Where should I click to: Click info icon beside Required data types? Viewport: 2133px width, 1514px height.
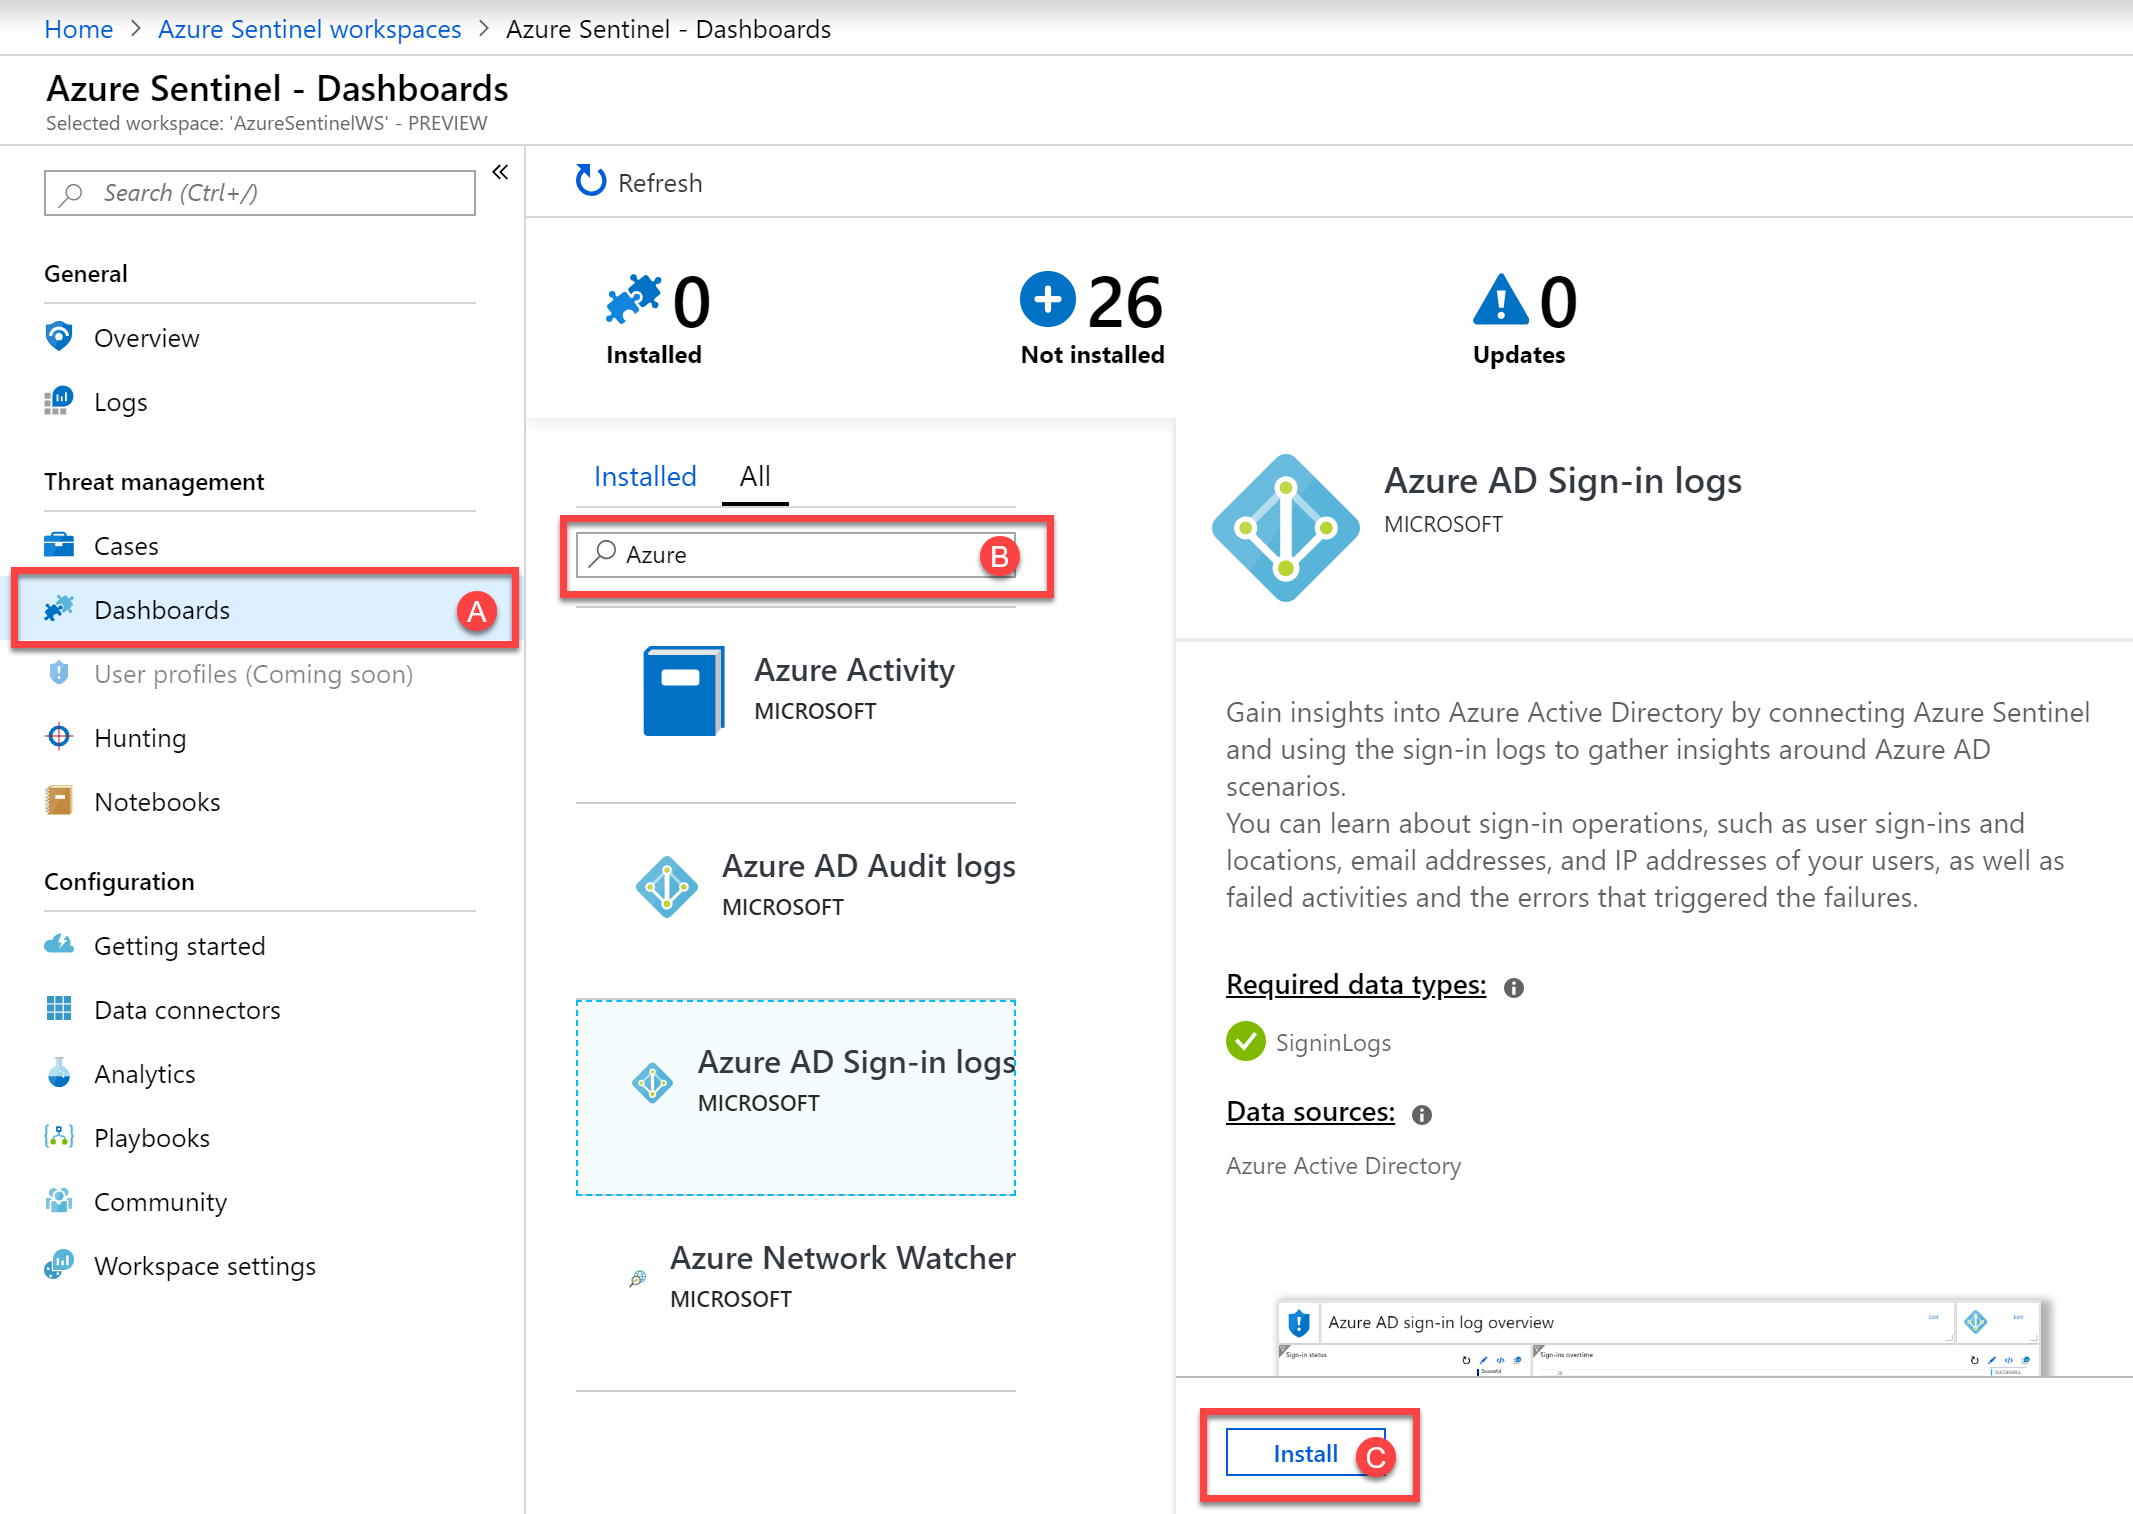[1514, 988]
